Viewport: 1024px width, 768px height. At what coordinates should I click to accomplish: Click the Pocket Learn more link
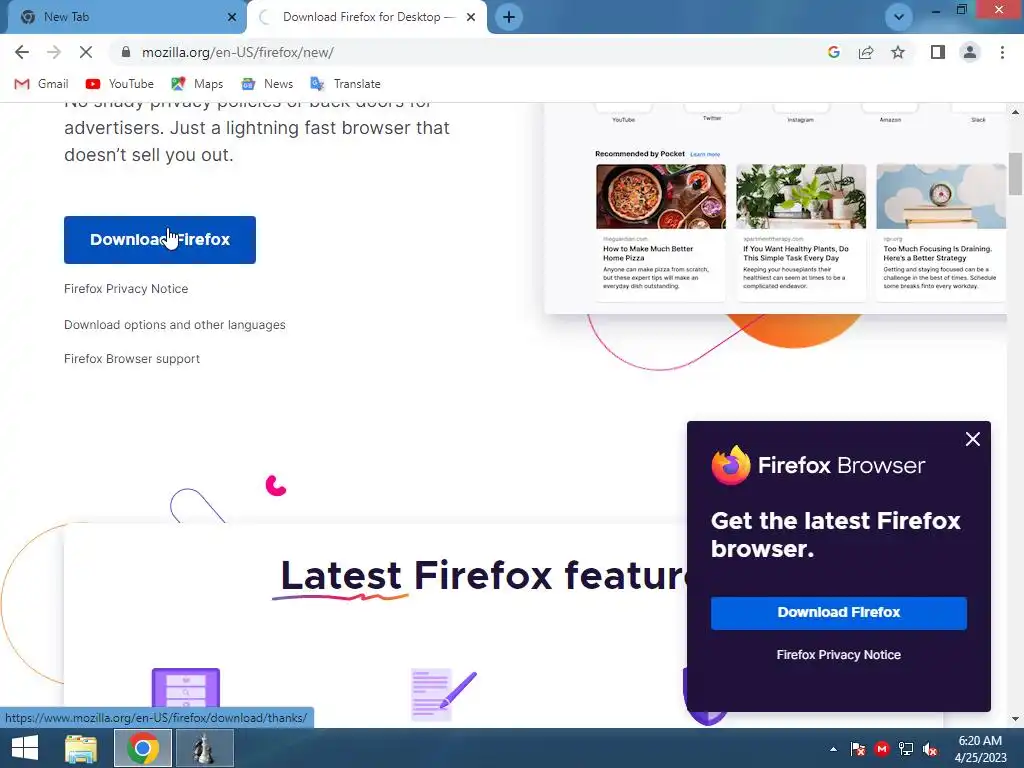coord(705,154)
